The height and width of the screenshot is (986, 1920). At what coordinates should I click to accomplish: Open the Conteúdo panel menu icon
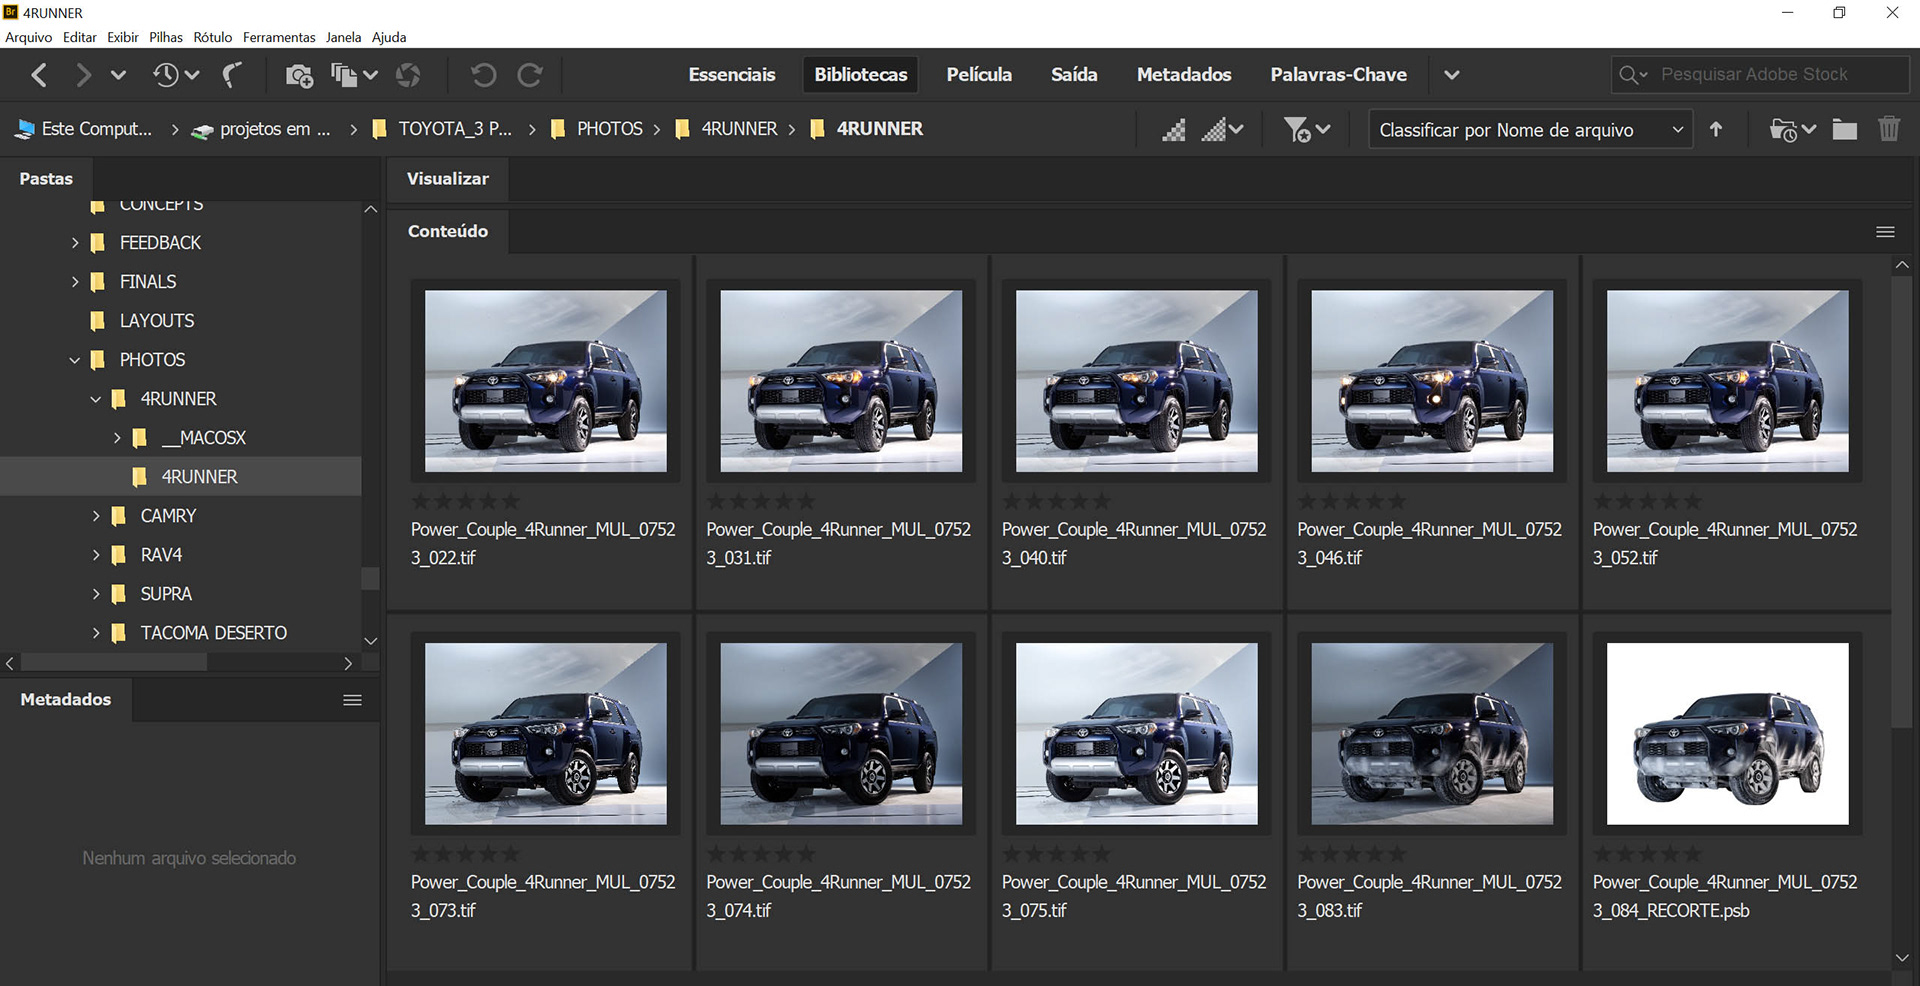pos(1885,232)
